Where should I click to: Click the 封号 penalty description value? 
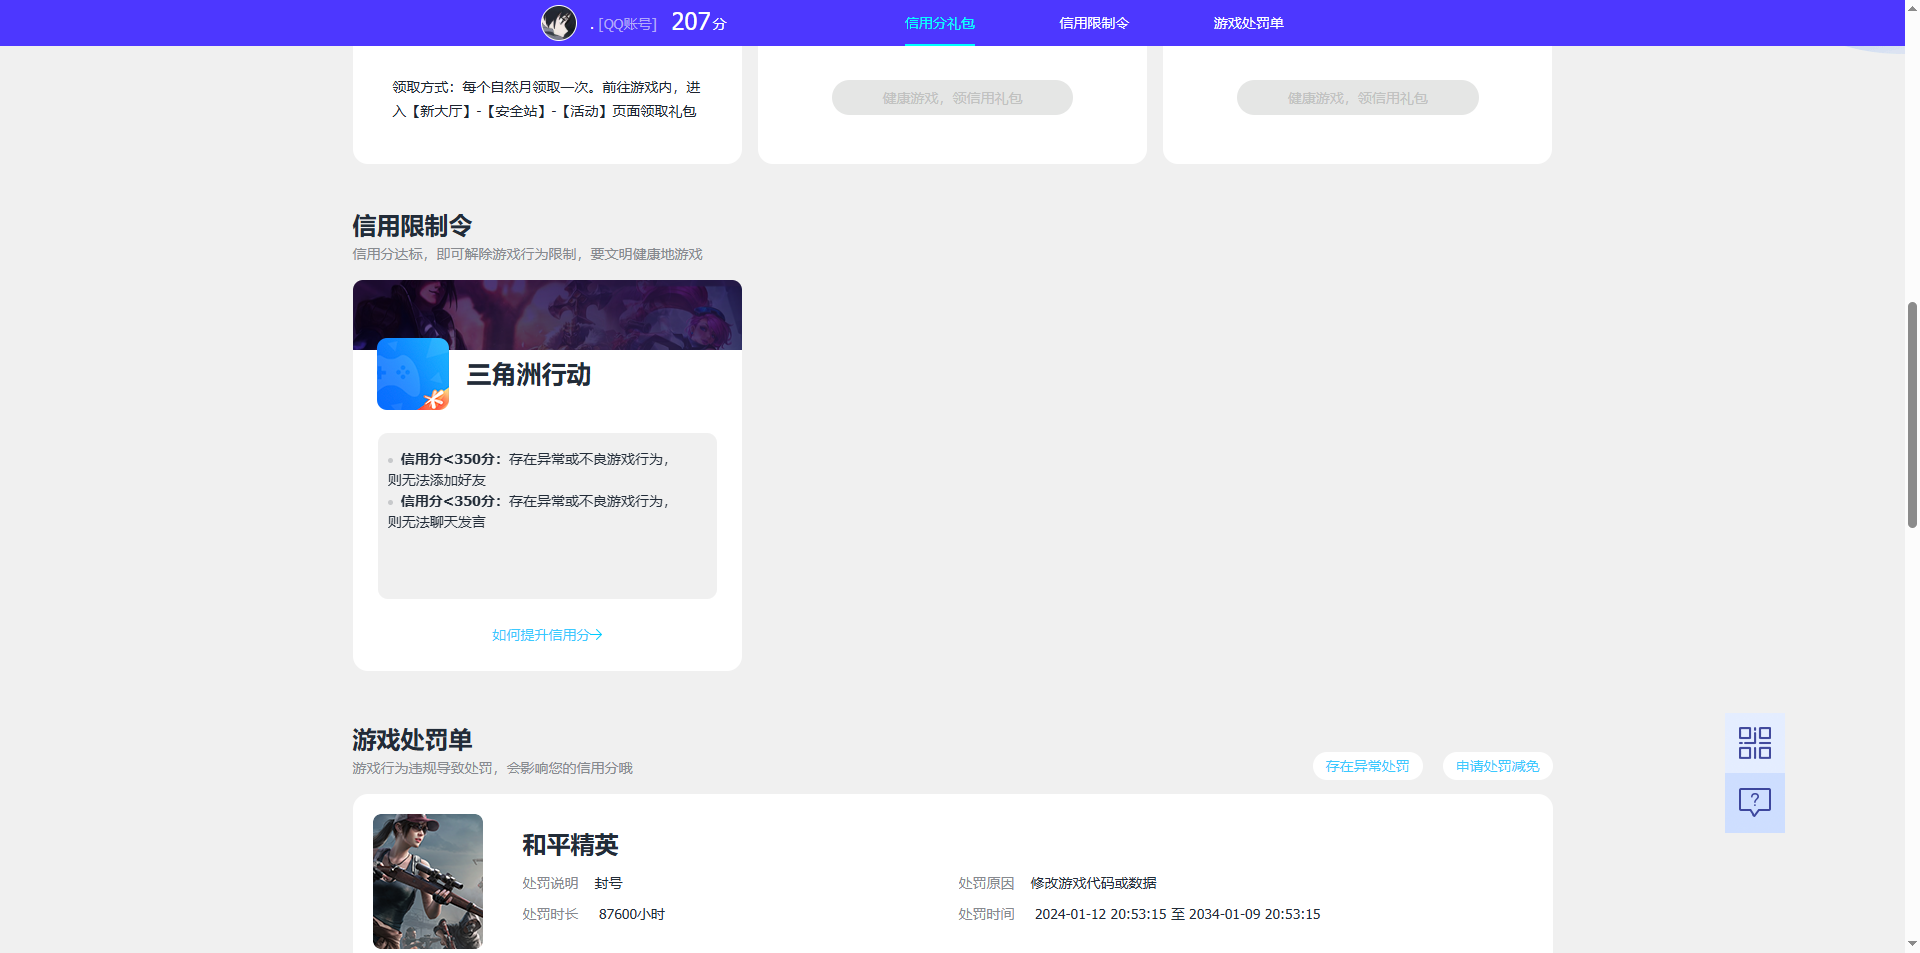click(608, 883)
